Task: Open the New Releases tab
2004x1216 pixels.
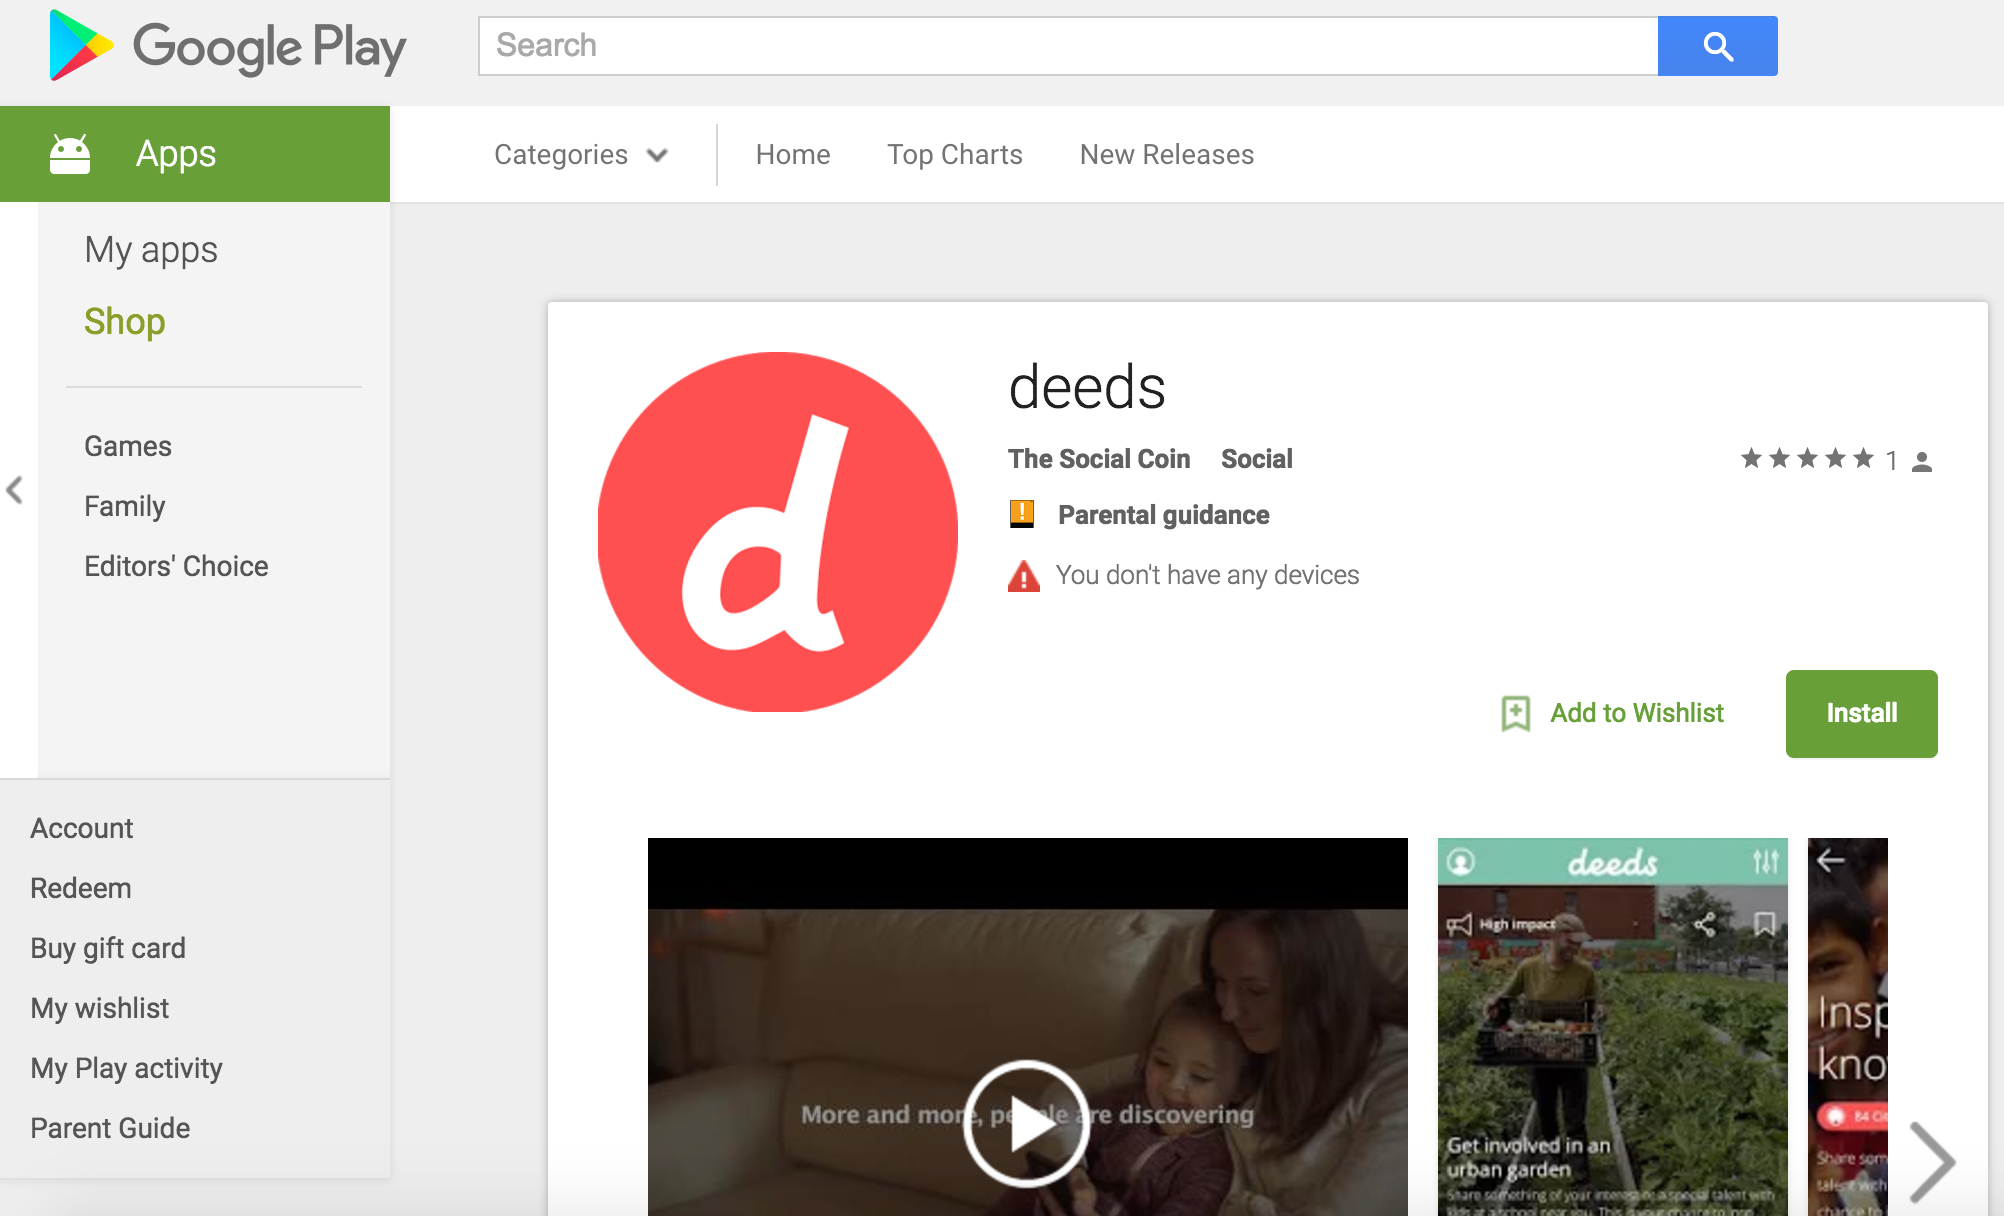Action: pyautogui.click(x=1166, y=155)
